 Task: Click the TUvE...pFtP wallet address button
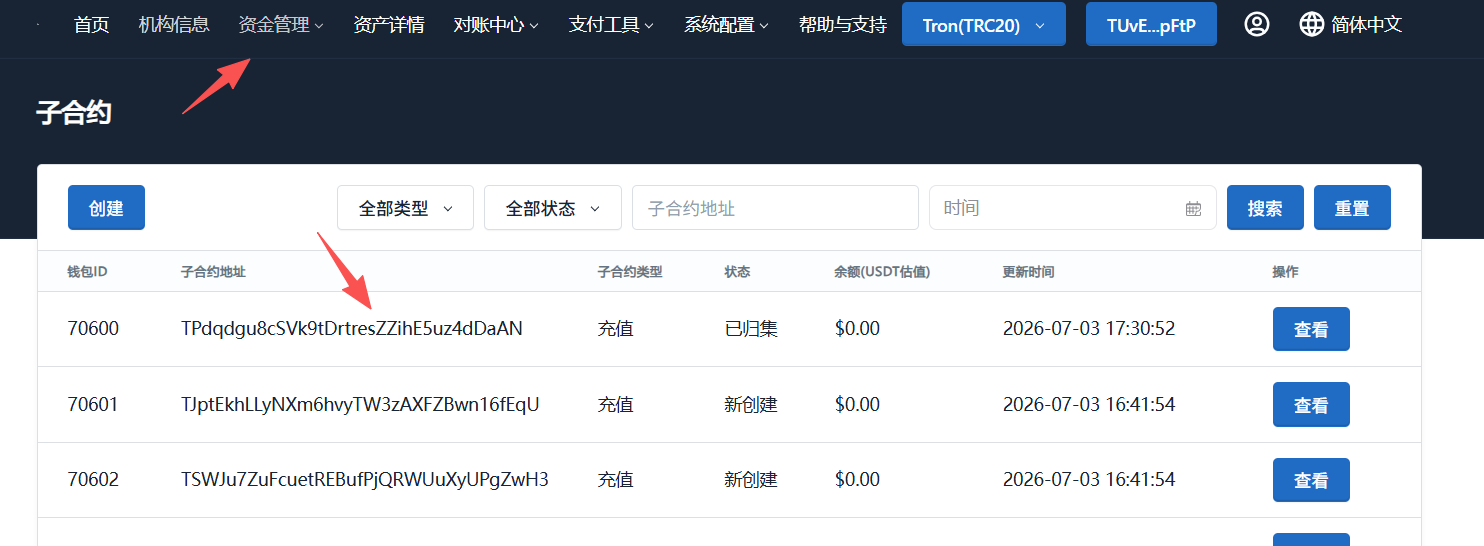[x=1151, y=25]
